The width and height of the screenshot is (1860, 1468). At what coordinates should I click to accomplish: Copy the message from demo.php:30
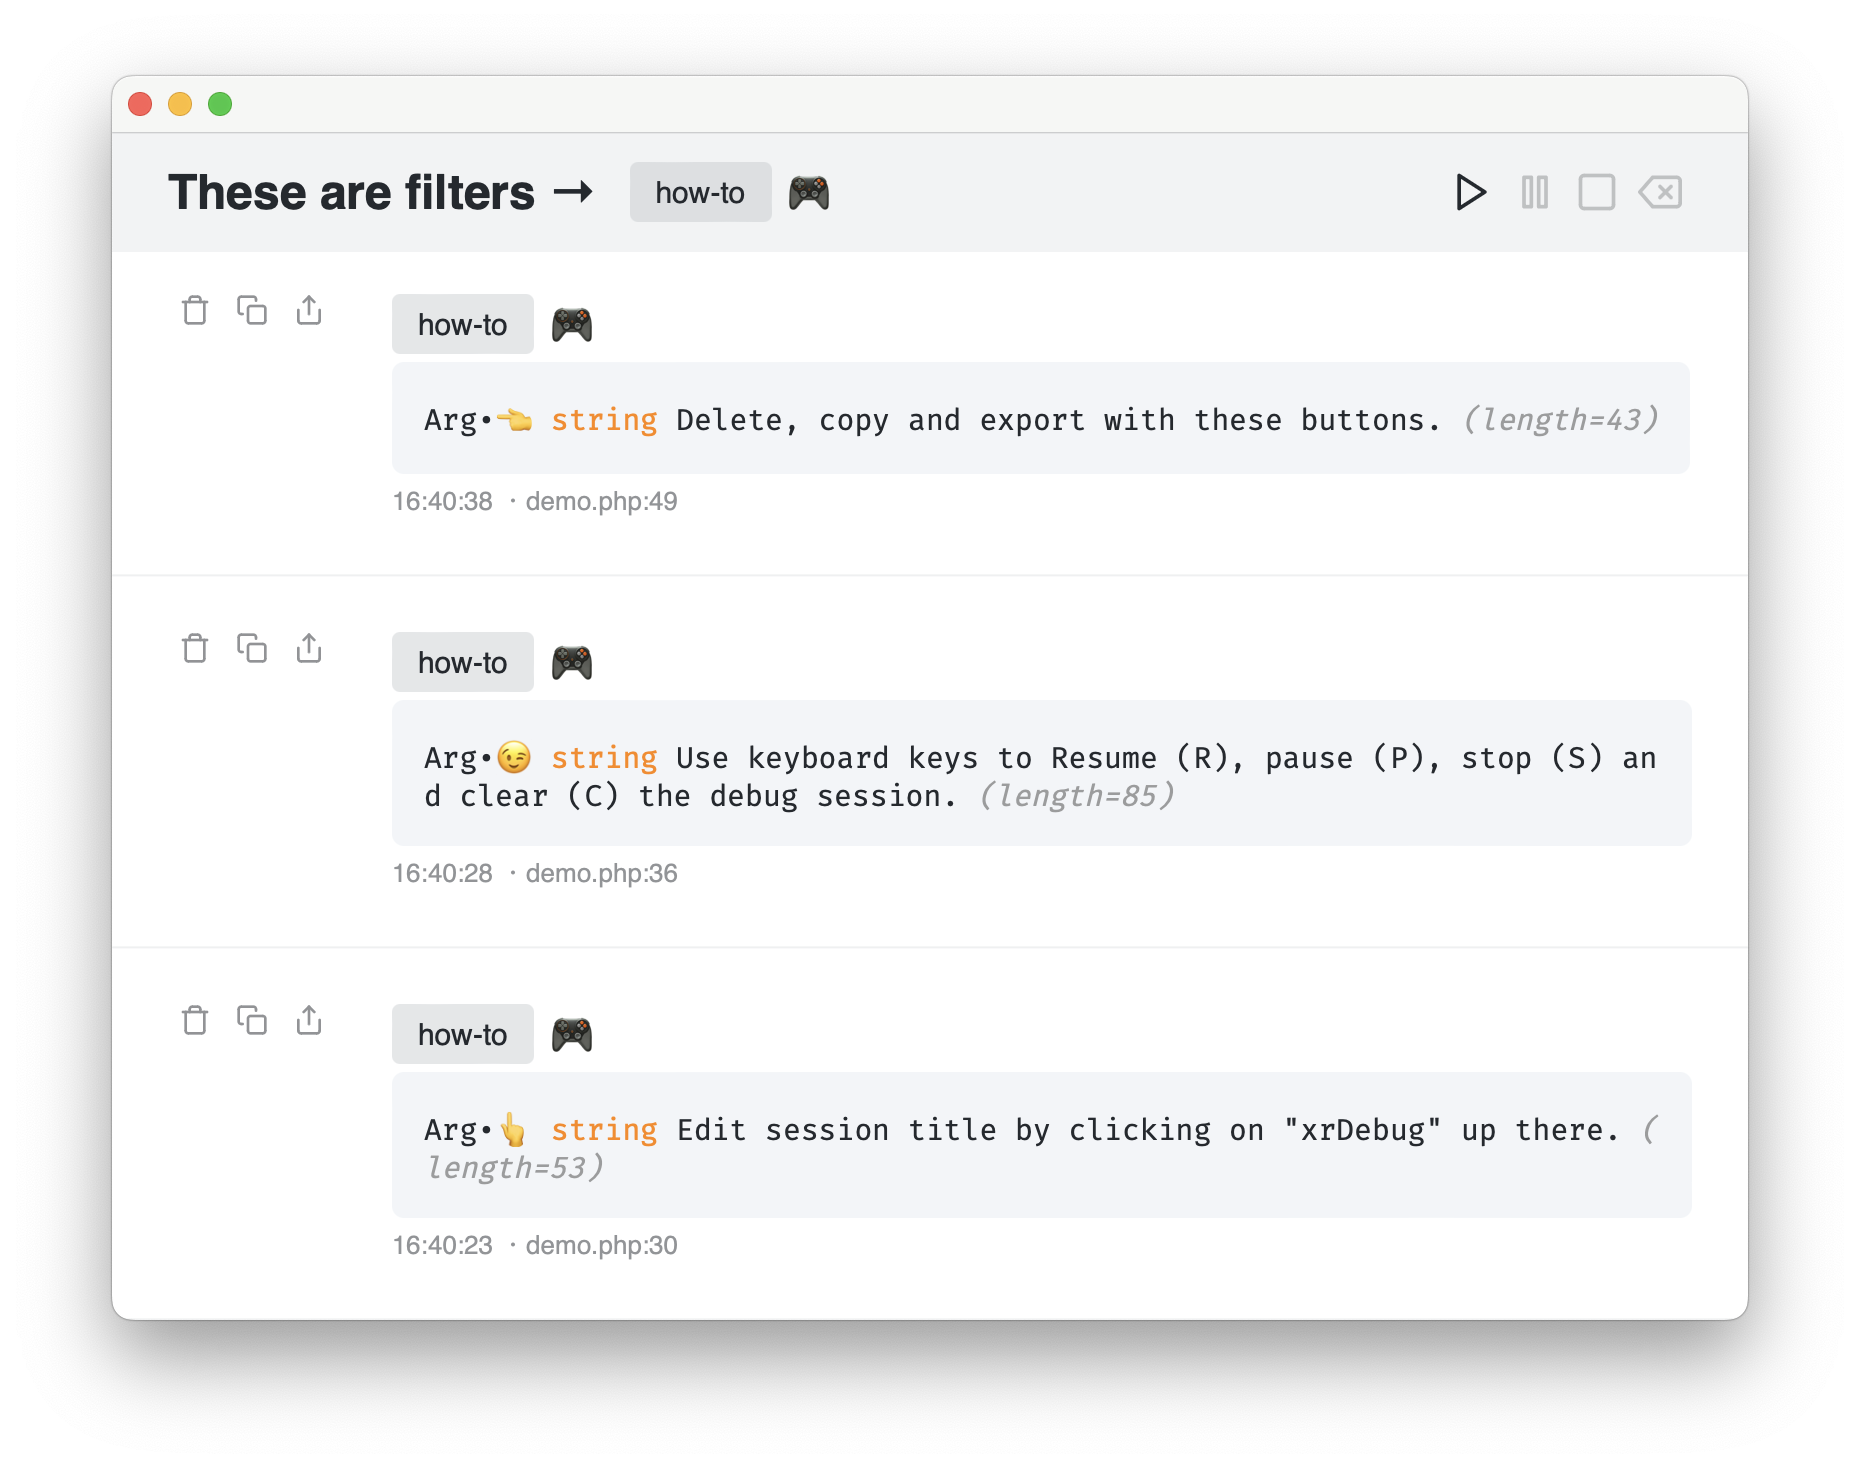coord(252,1020)
